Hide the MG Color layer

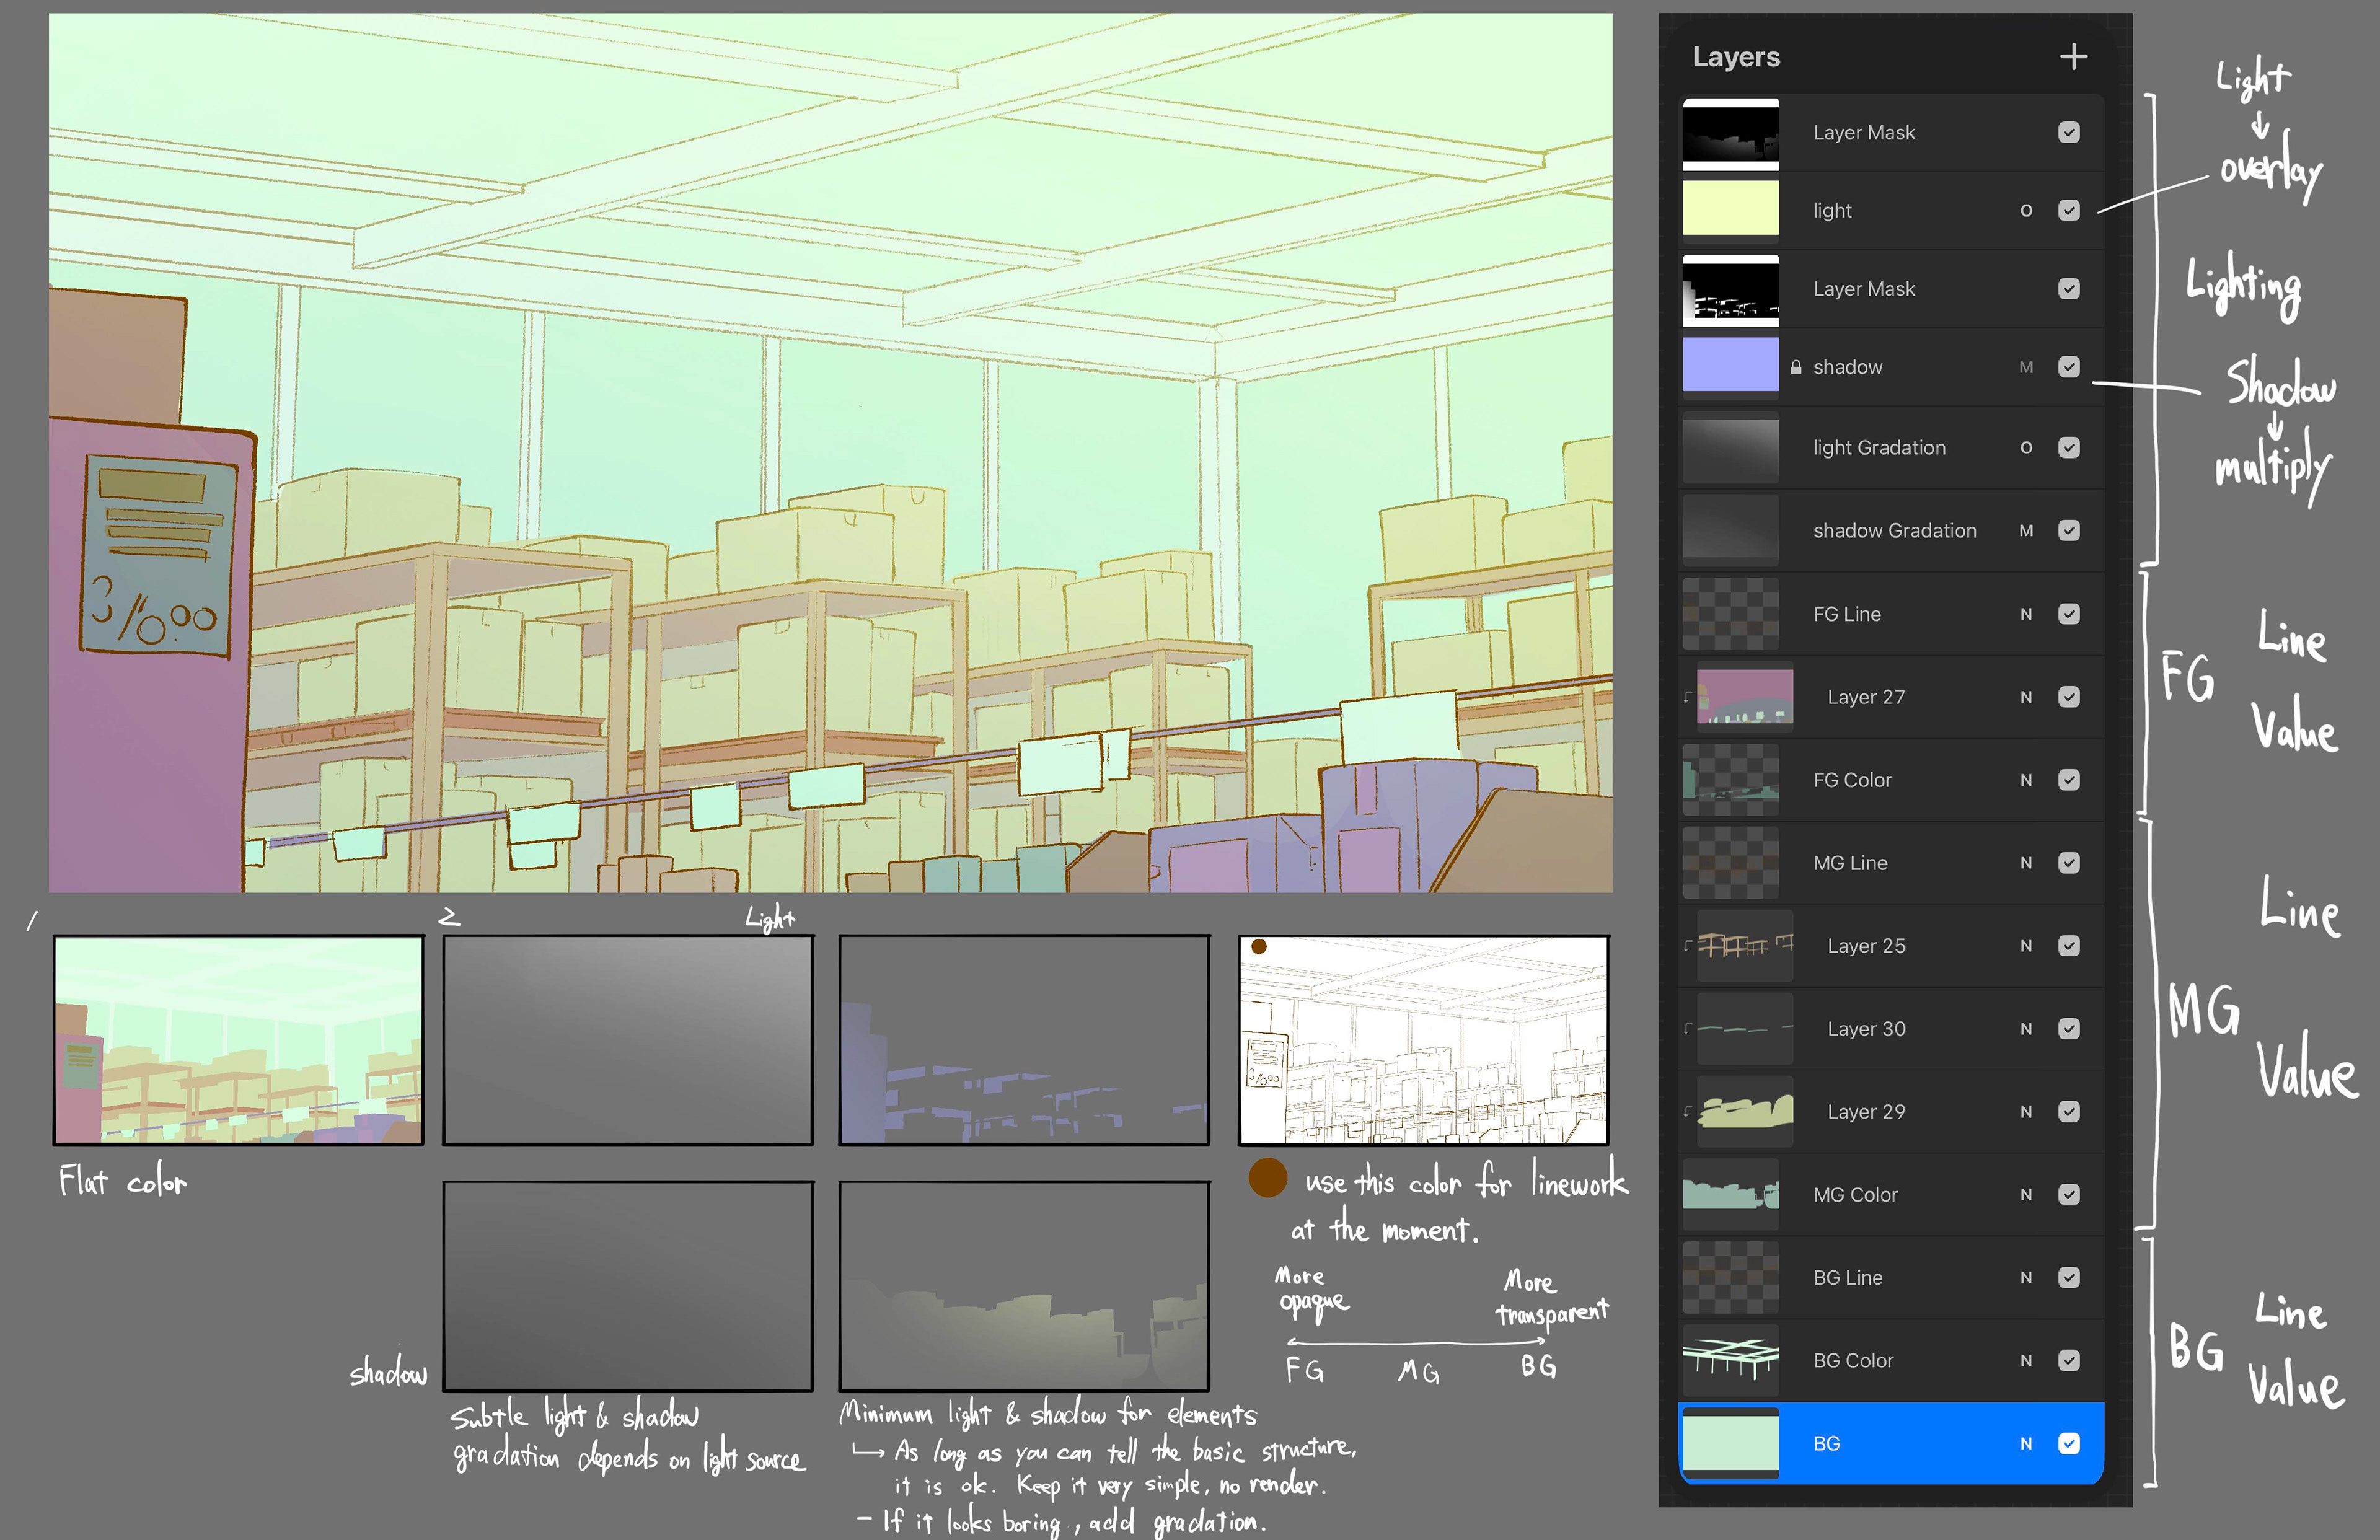2069,1195
